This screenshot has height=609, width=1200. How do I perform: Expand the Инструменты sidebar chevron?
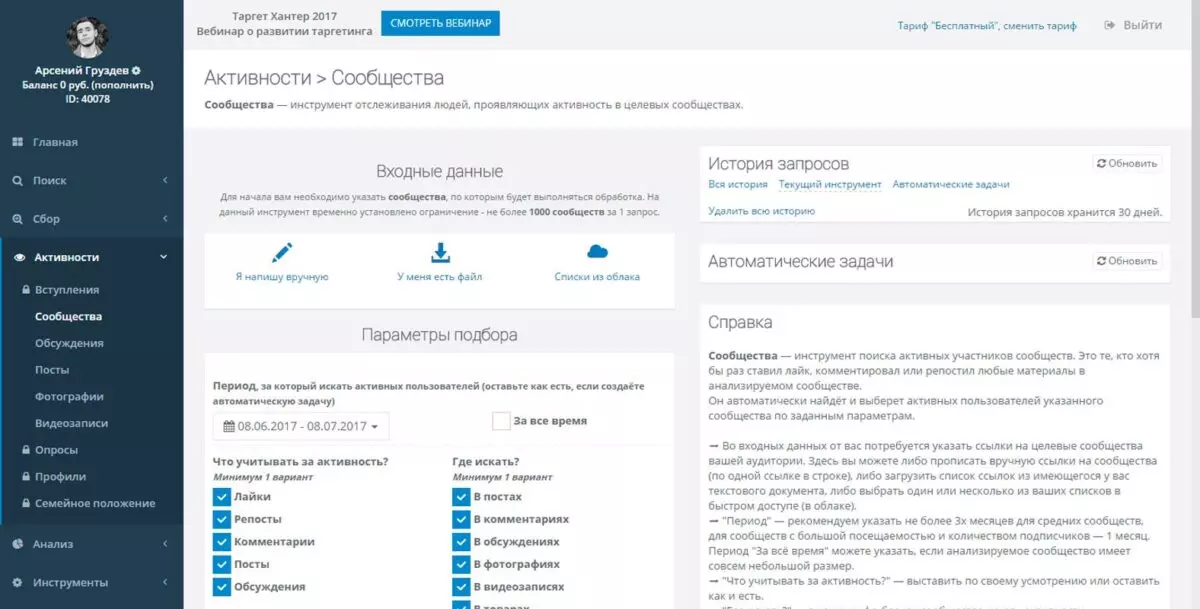tap(165, 582)
